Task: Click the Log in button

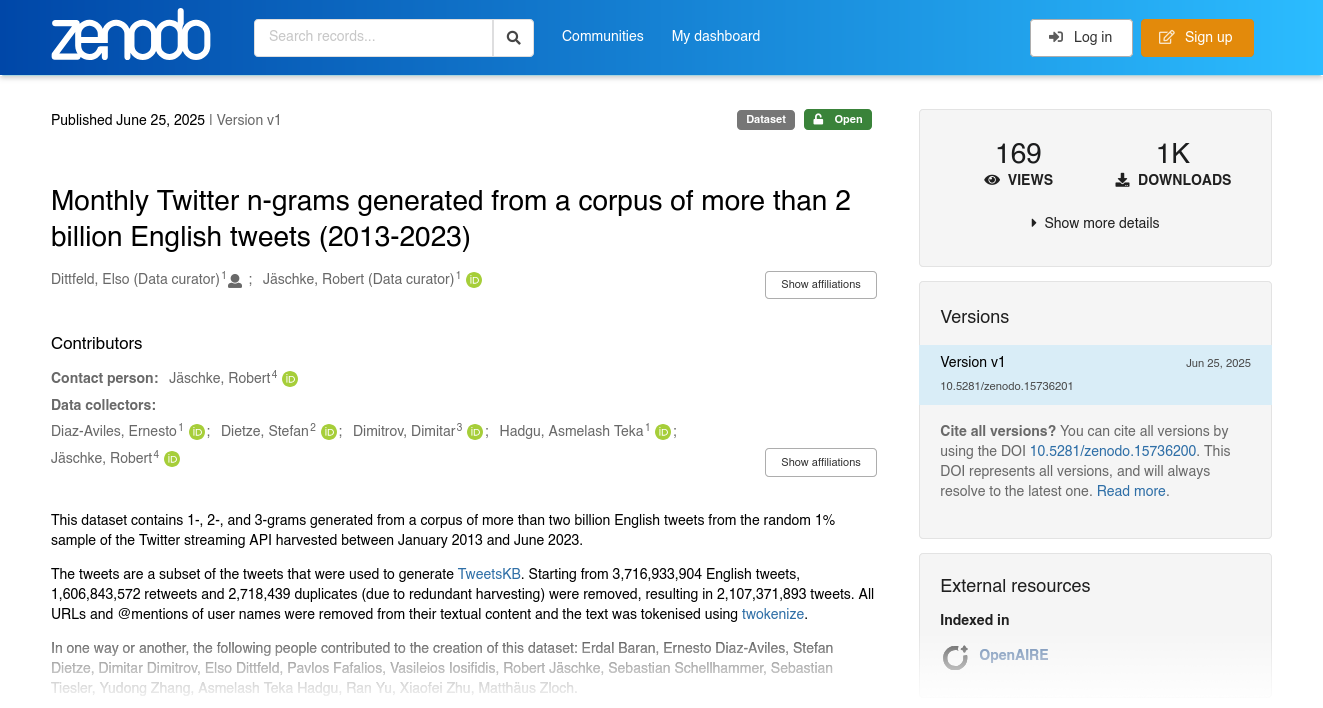Action: pos(1081,37)
